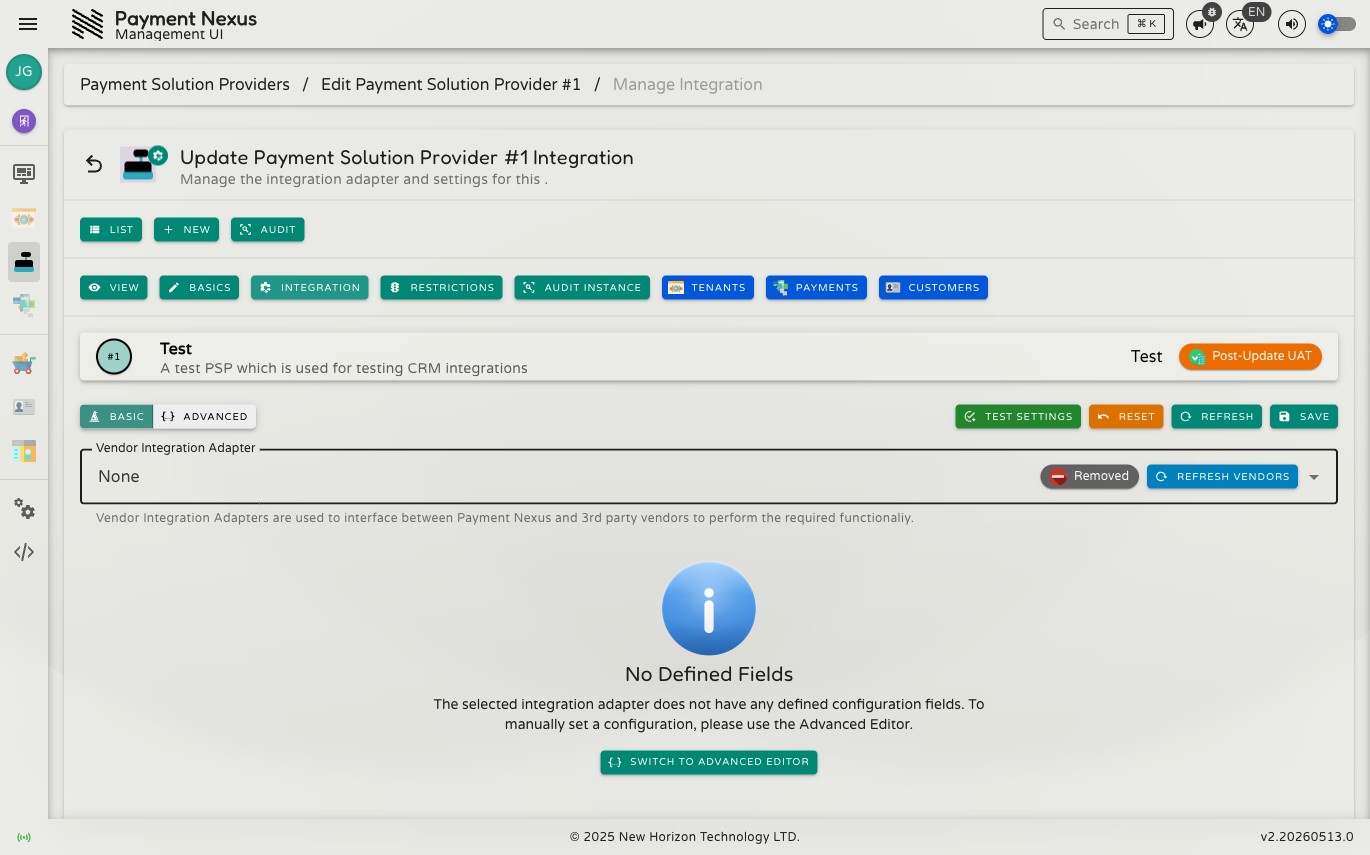Click the REFRESH VENDORS button
1370x855 pixels.
coord(1222,477)
